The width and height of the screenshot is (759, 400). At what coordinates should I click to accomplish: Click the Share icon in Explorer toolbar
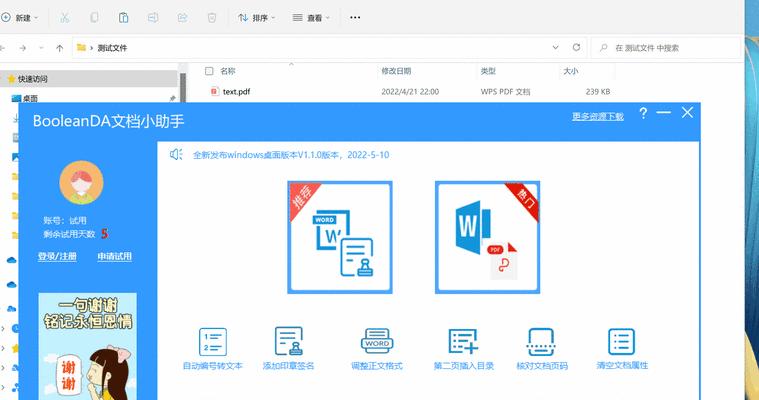click(x=182, y=18)
